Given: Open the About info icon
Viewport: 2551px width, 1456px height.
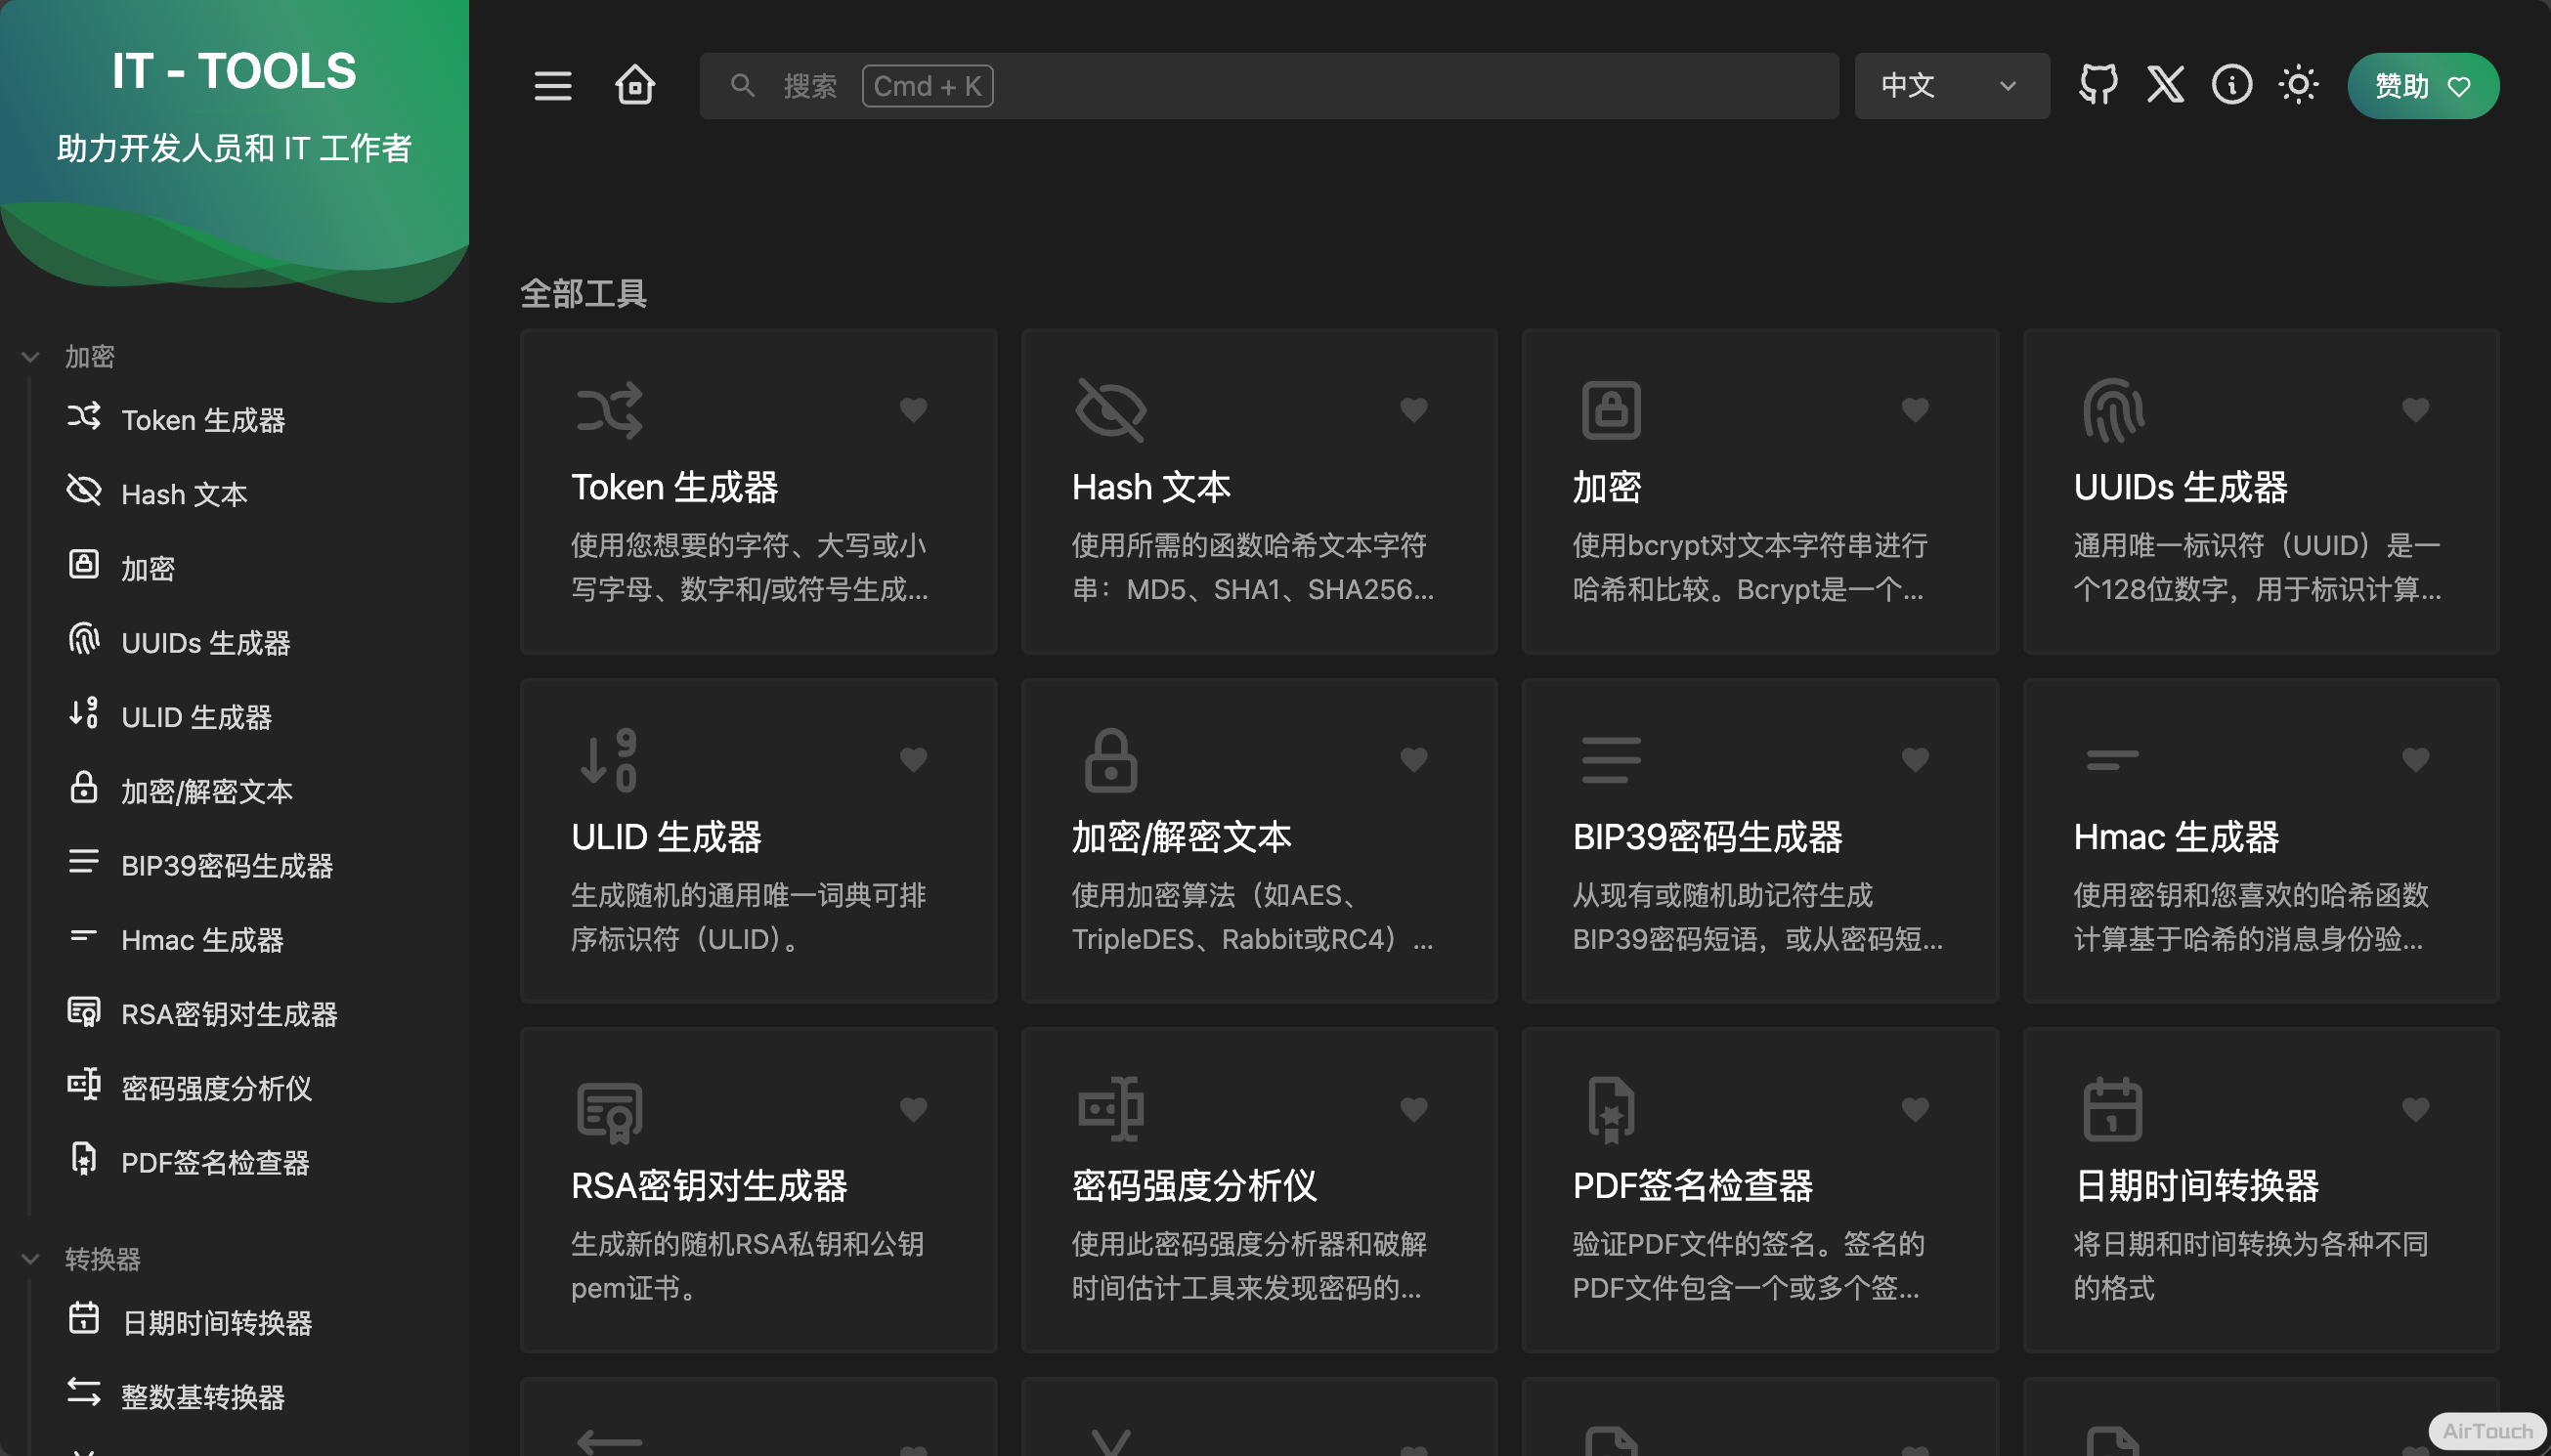Looking at the screenshot, I should point(2231,85).
